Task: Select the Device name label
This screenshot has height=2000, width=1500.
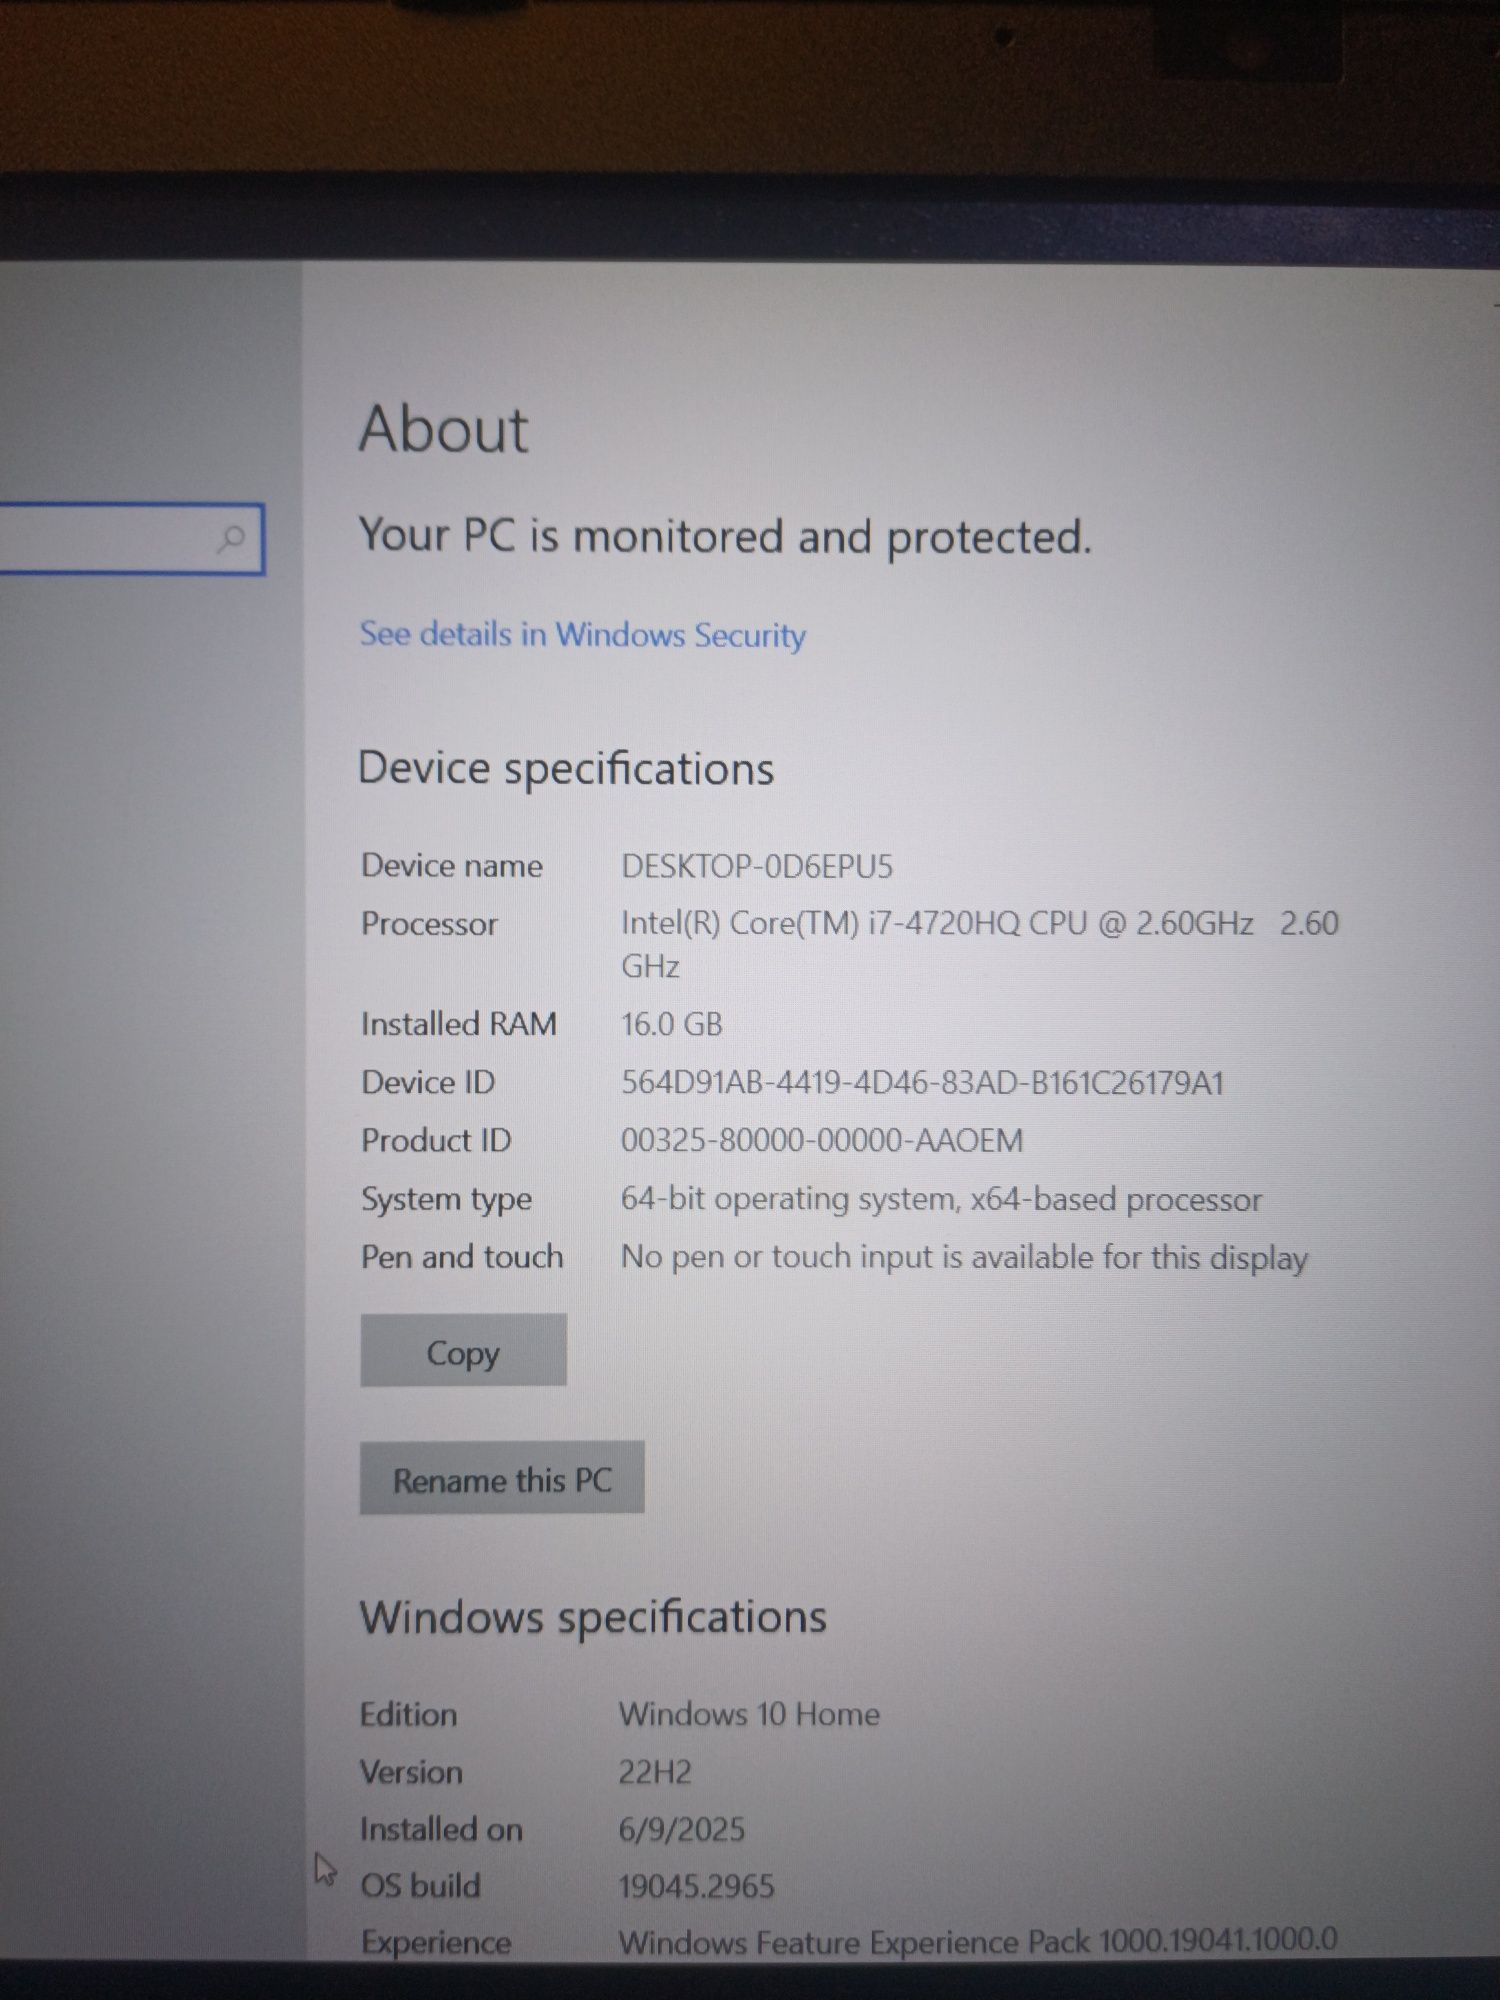Action: [x=452, y=866]
